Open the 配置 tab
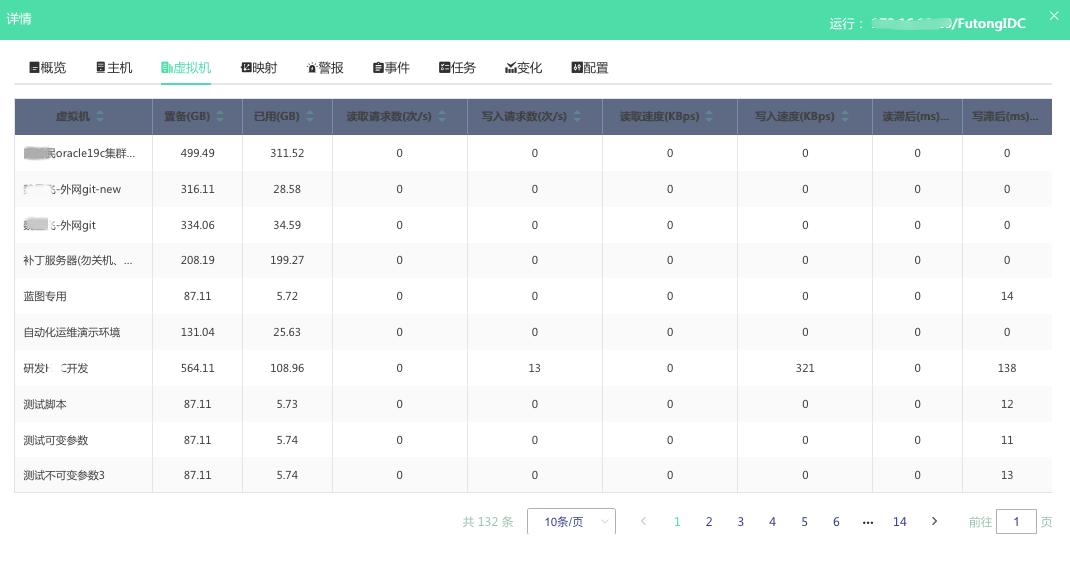 tap(590, 68)
